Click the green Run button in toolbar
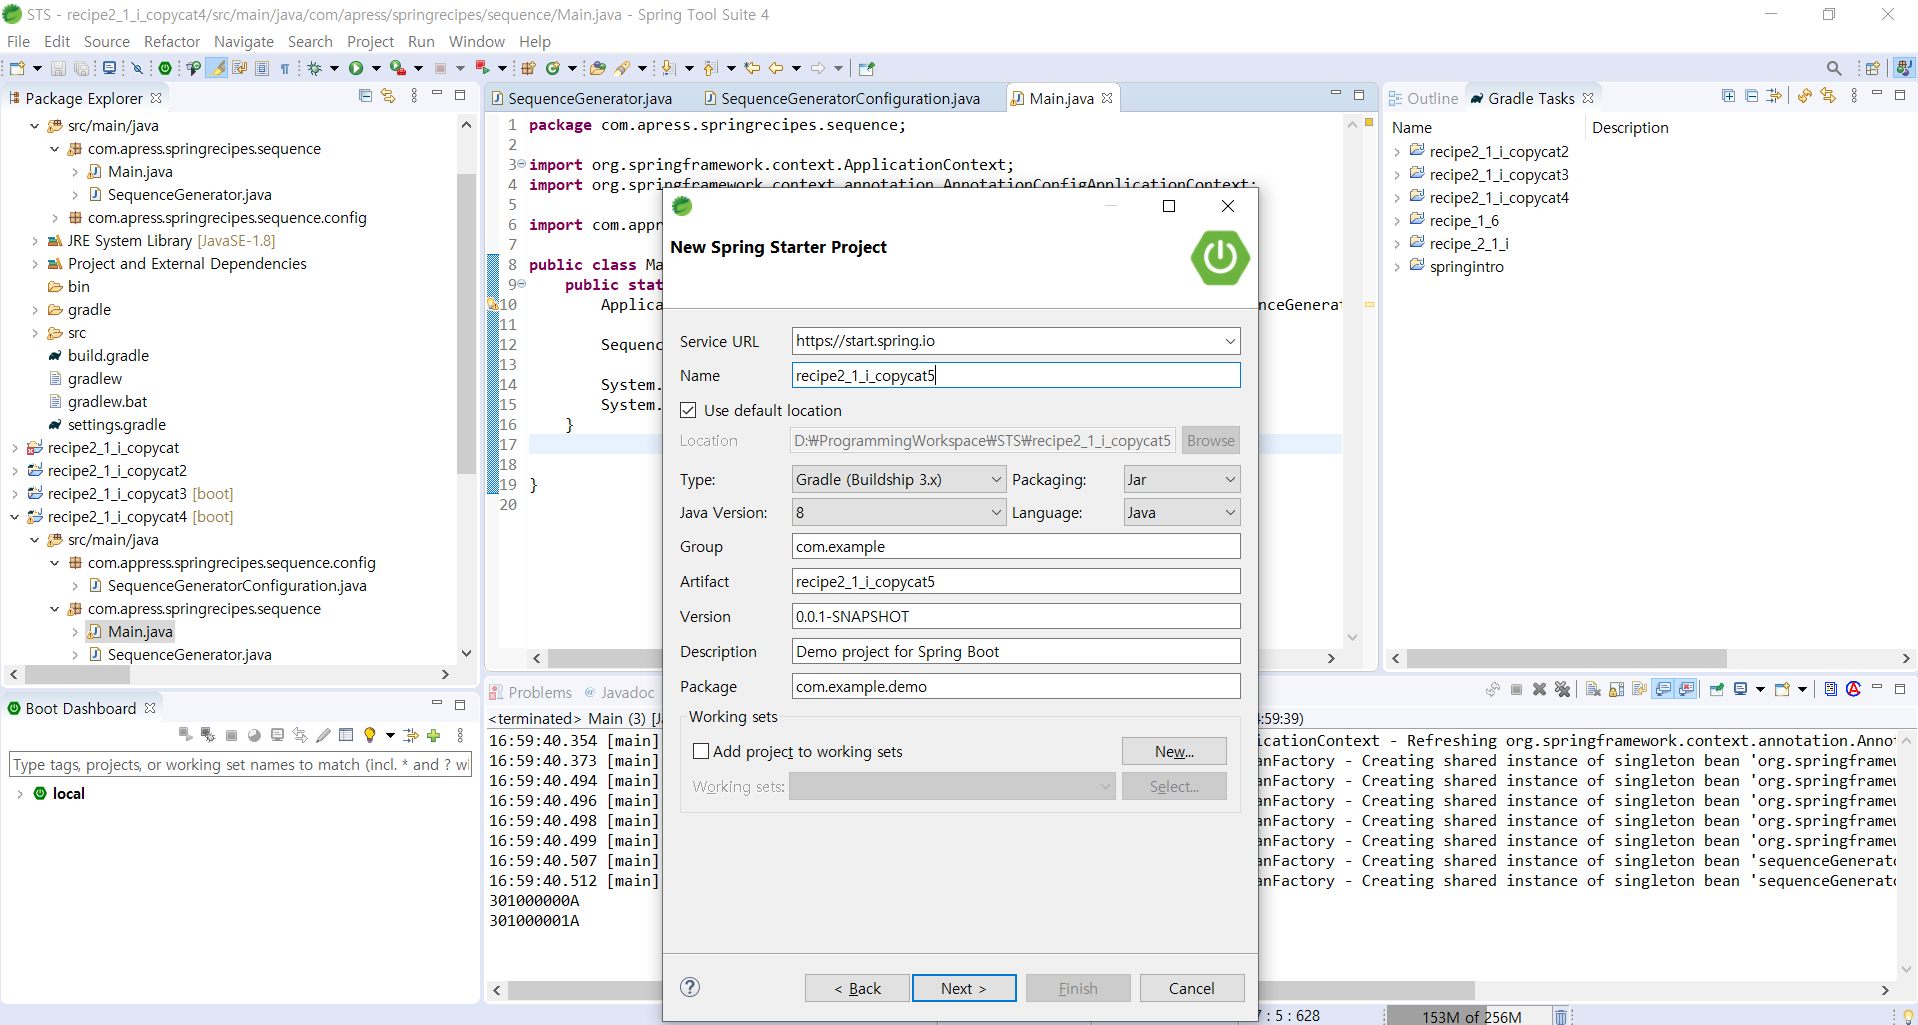Image resolution: width=1918 pixels, height=1025 pixels. [356, 68]
